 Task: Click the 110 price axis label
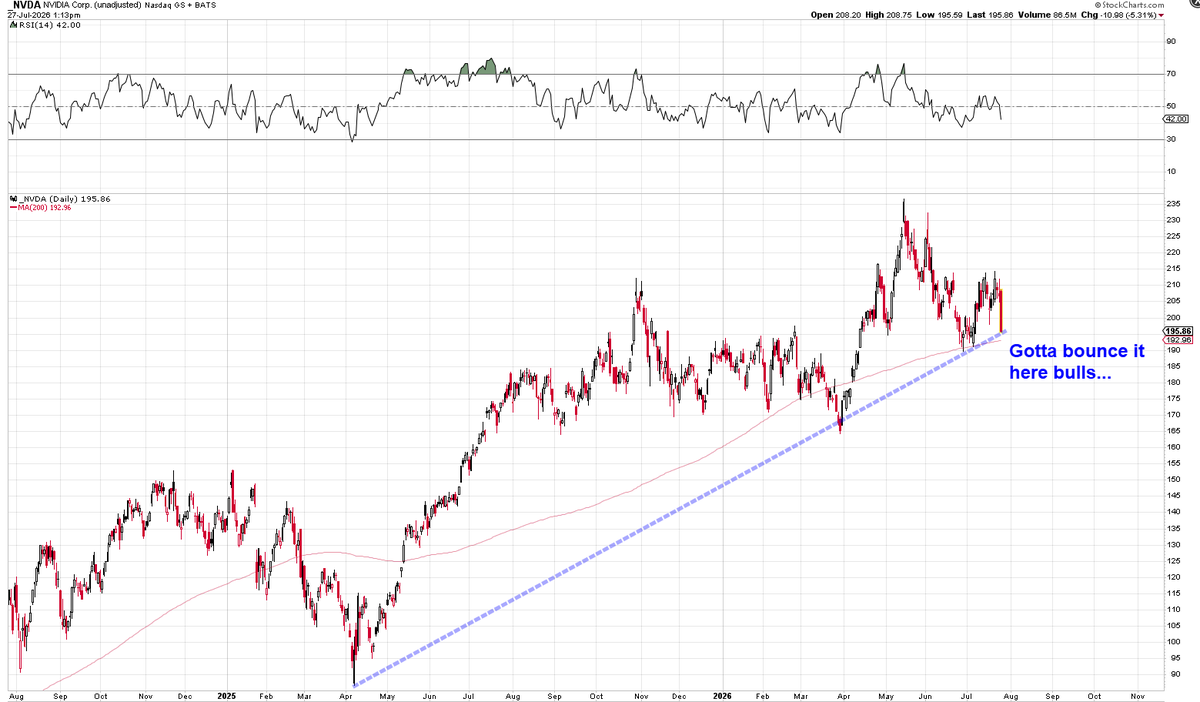[x=1172, y=608]
